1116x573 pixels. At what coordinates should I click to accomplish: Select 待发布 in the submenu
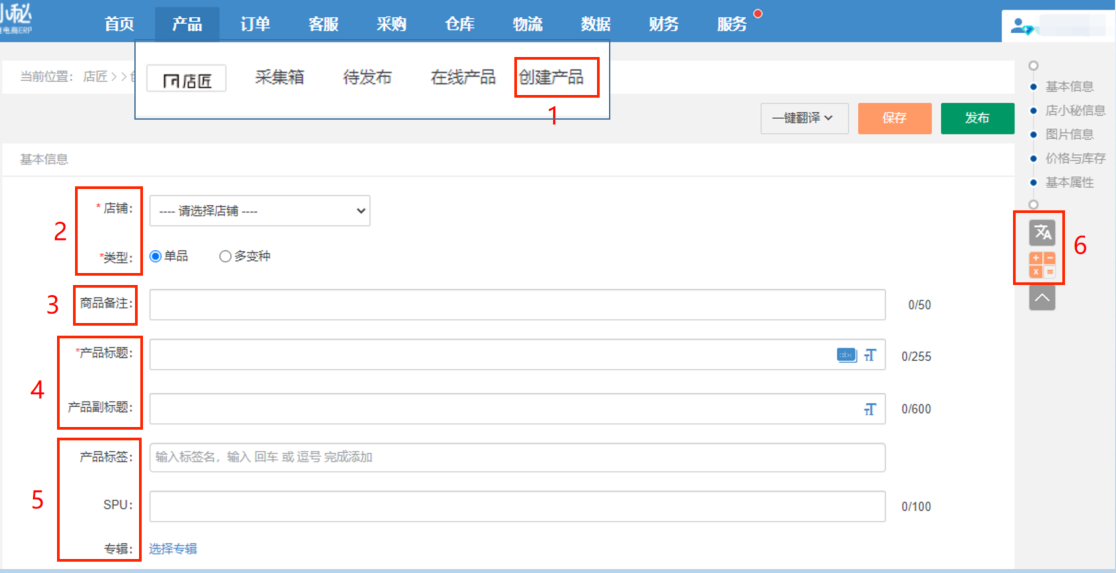click(x=367, y=78)
